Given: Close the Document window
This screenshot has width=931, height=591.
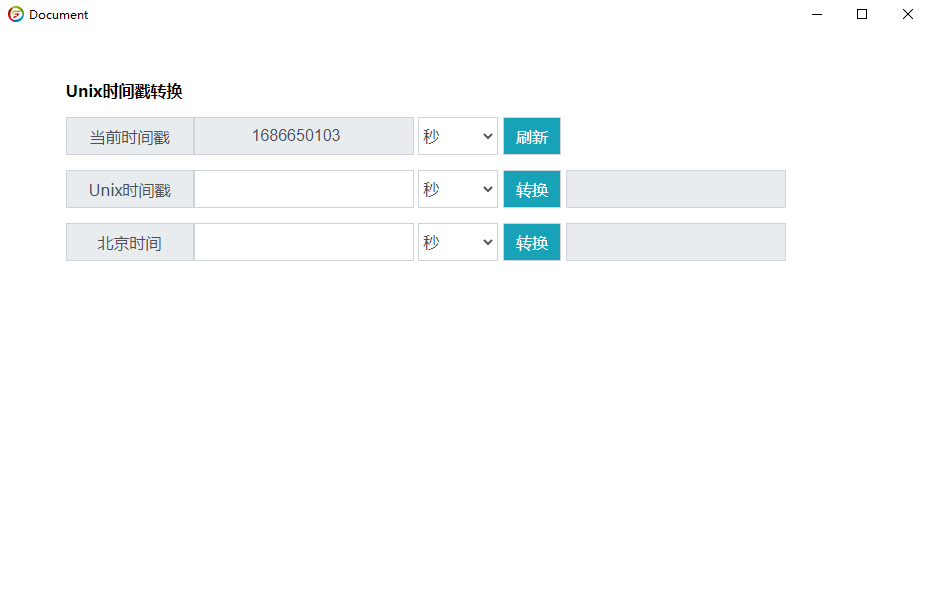Looking at the screenshot, I should click(908, 14).
